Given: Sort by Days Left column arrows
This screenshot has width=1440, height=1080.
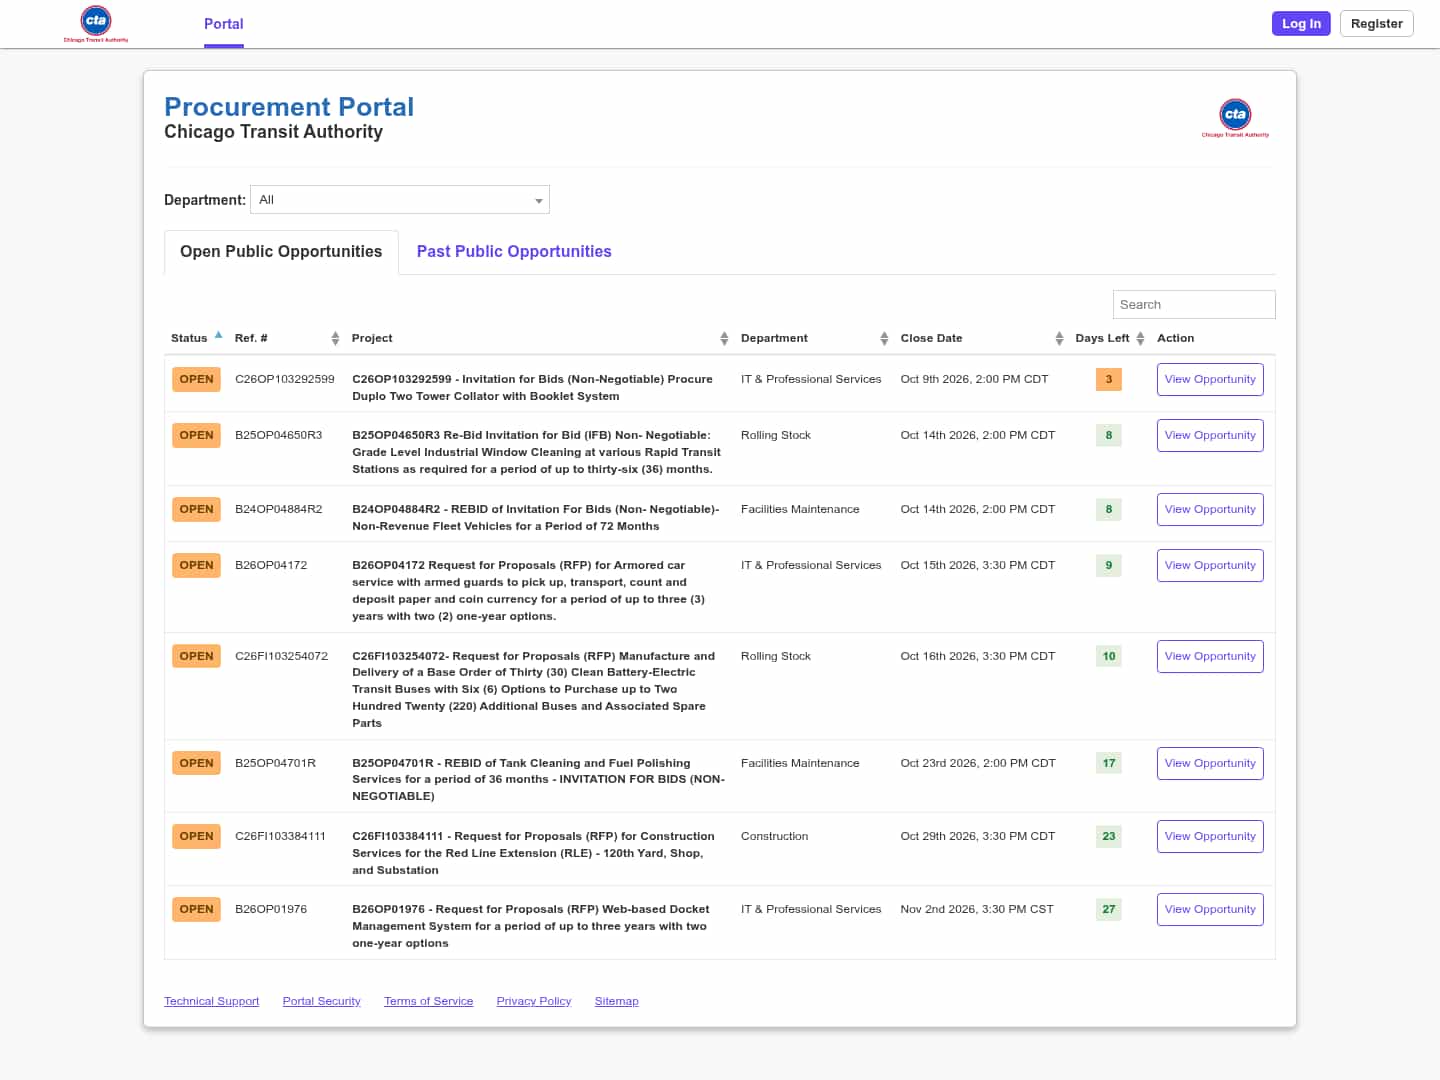Looking at the screenshot, I should point(1140,339).
